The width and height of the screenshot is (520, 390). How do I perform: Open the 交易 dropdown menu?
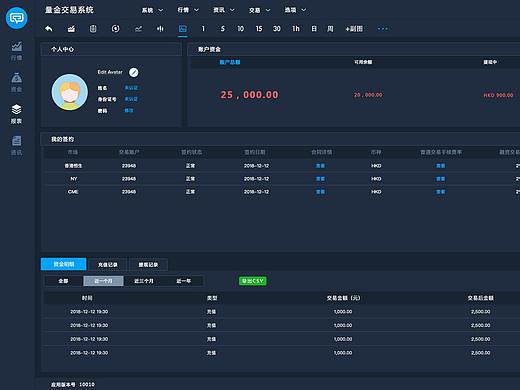260,10
